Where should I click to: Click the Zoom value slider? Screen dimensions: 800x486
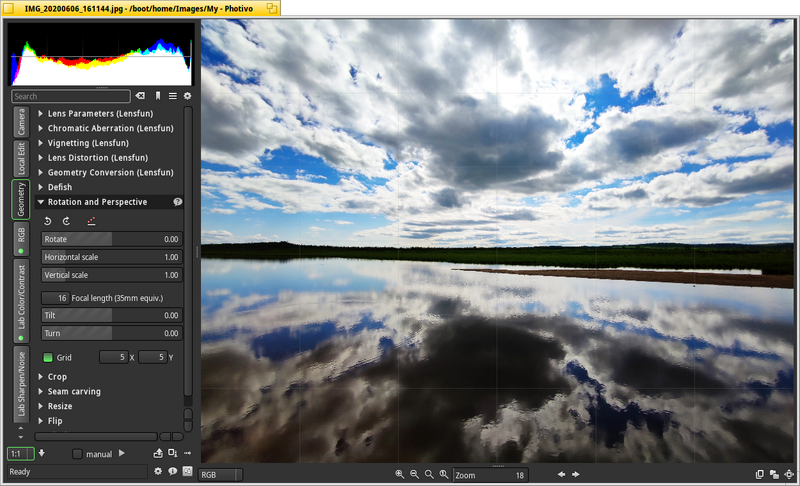point(490,475)
